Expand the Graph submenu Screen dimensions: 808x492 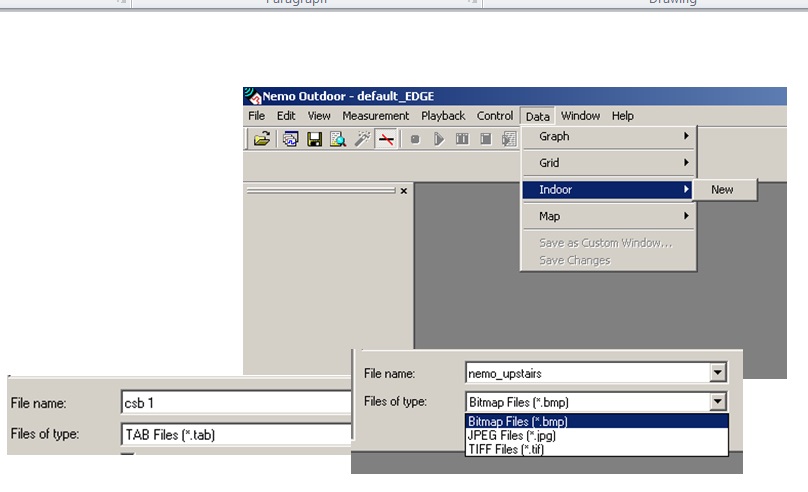tap(608, 137)
